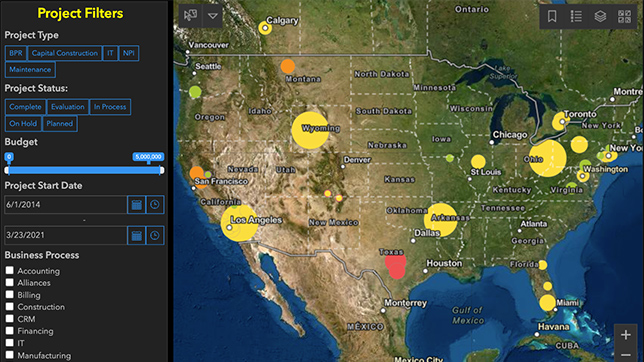The height and width of the screenshot is (362, 644).
Task: Check the Financing business process
Action: point(9,330)
